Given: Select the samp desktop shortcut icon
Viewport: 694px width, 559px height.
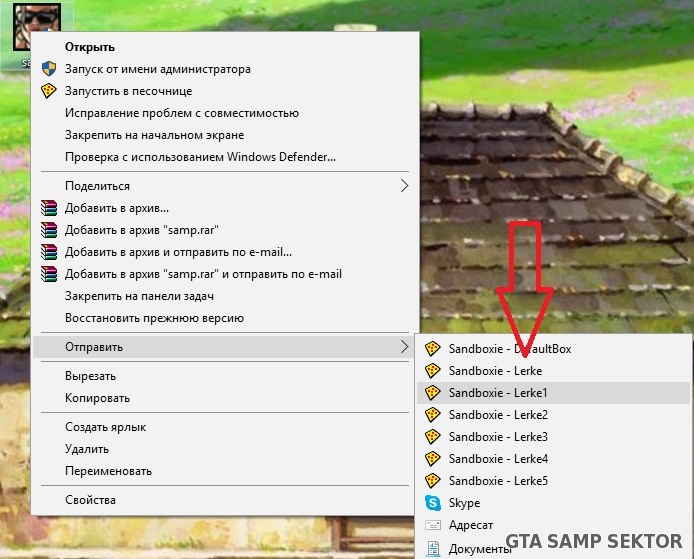Looking at the screenshot, I should click(37, 27).
